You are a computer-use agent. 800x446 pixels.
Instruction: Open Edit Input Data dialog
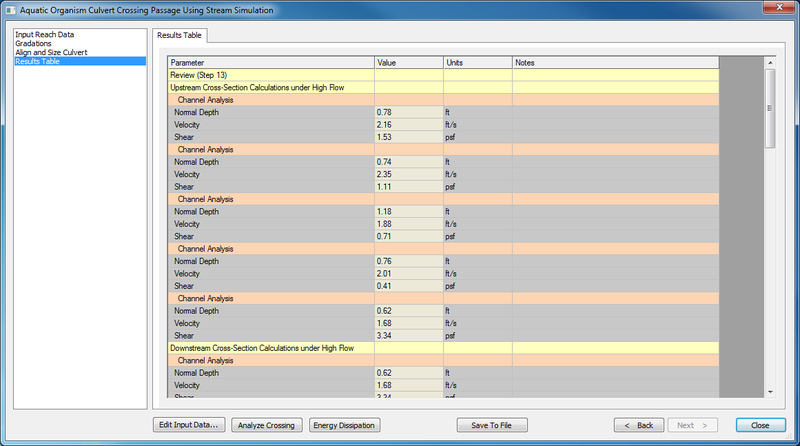point(189,425)
